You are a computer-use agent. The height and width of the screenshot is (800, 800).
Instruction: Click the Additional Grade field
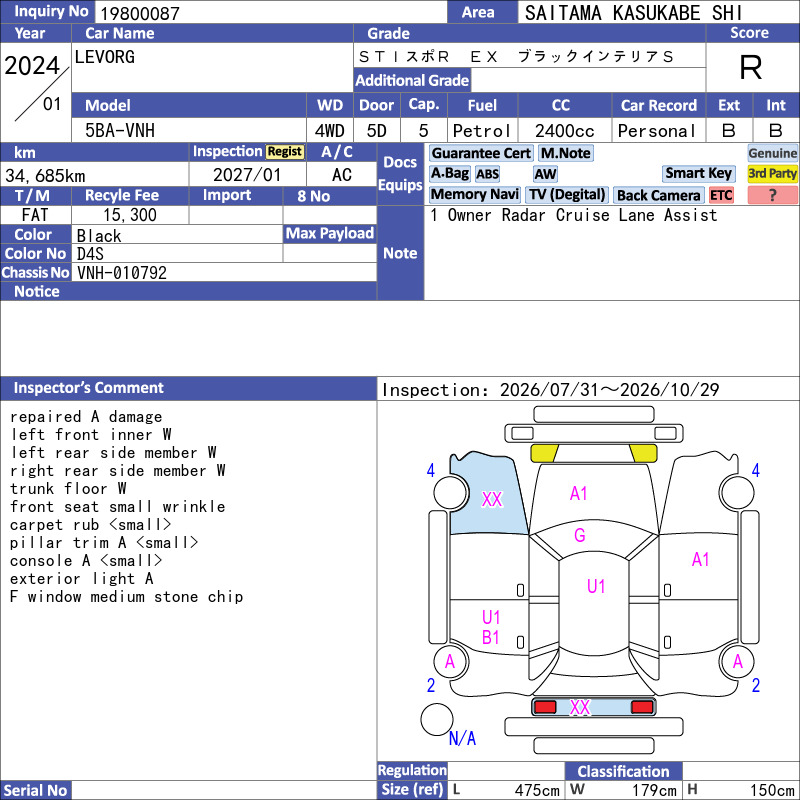point(588,80)
